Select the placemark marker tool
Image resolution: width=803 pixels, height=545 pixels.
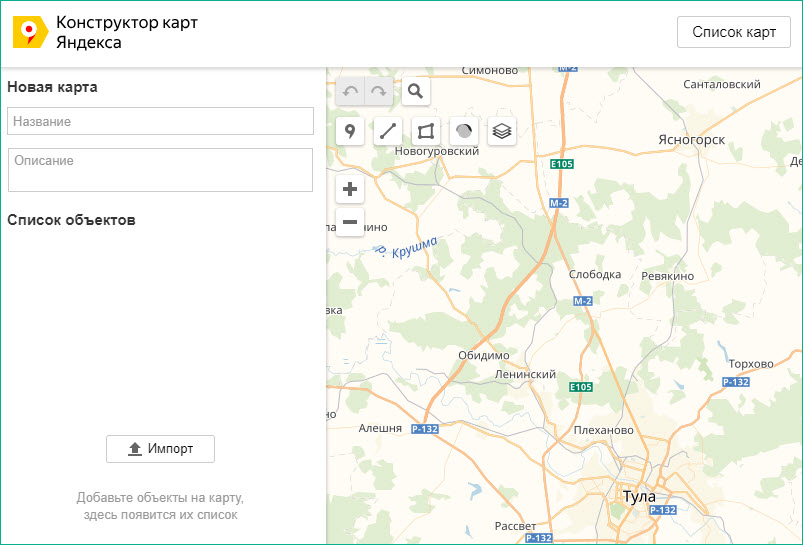pyautogui.click(x=350, y=131)
